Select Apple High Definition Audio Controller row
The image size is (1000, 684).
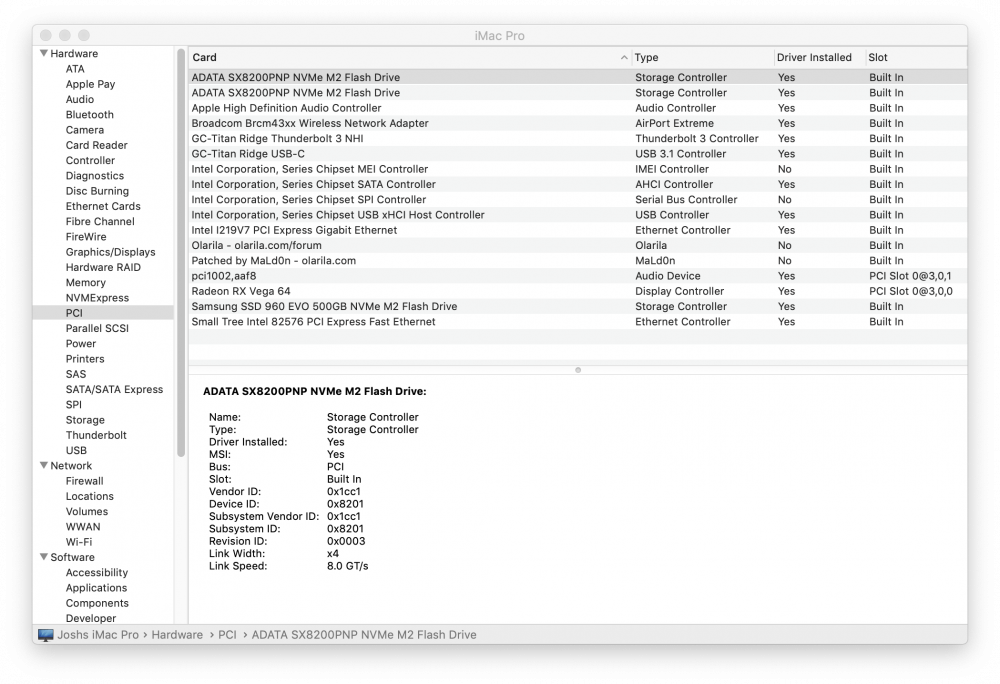pyautogui.click(x=578, y=108)
